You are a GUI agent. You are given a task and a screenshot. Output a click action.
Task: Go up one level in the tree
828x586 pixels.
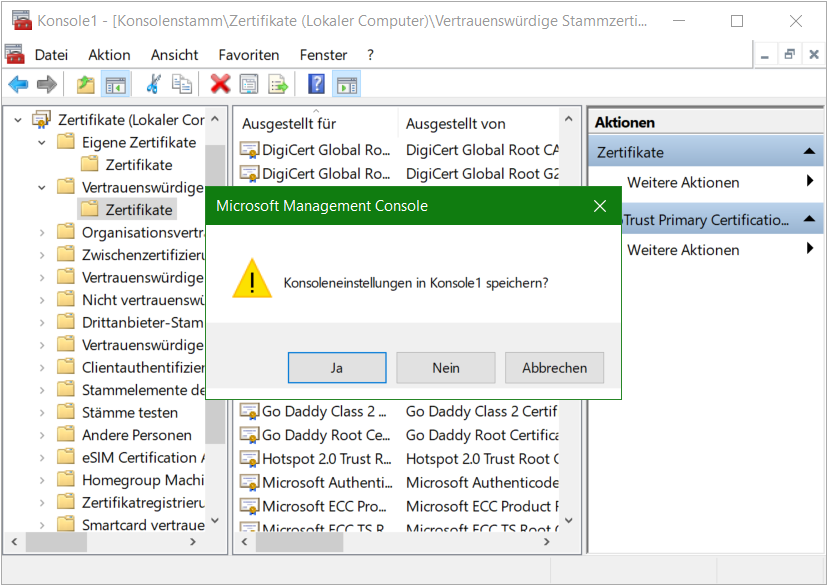tap(86, 84)
